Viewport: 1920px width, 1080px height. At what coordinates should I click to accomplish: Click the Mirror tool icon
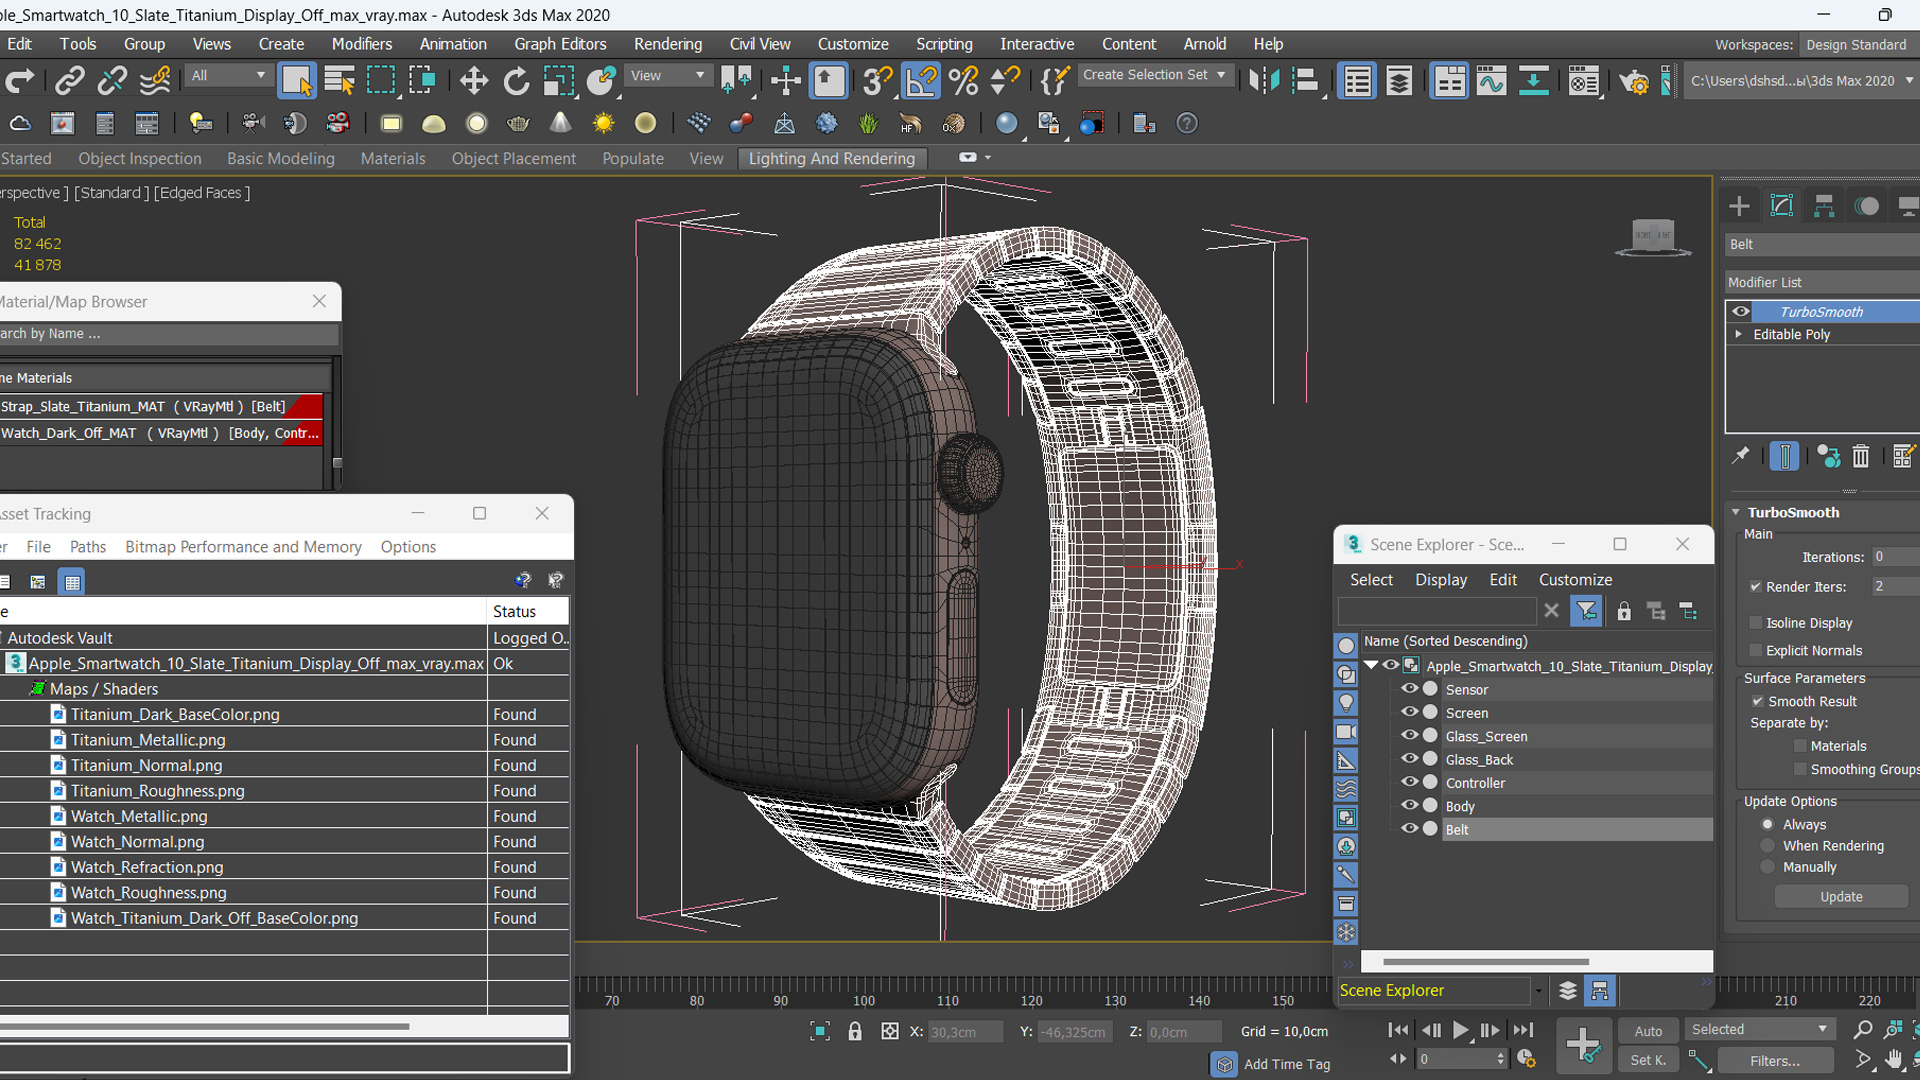click(x=1263, y=81)
